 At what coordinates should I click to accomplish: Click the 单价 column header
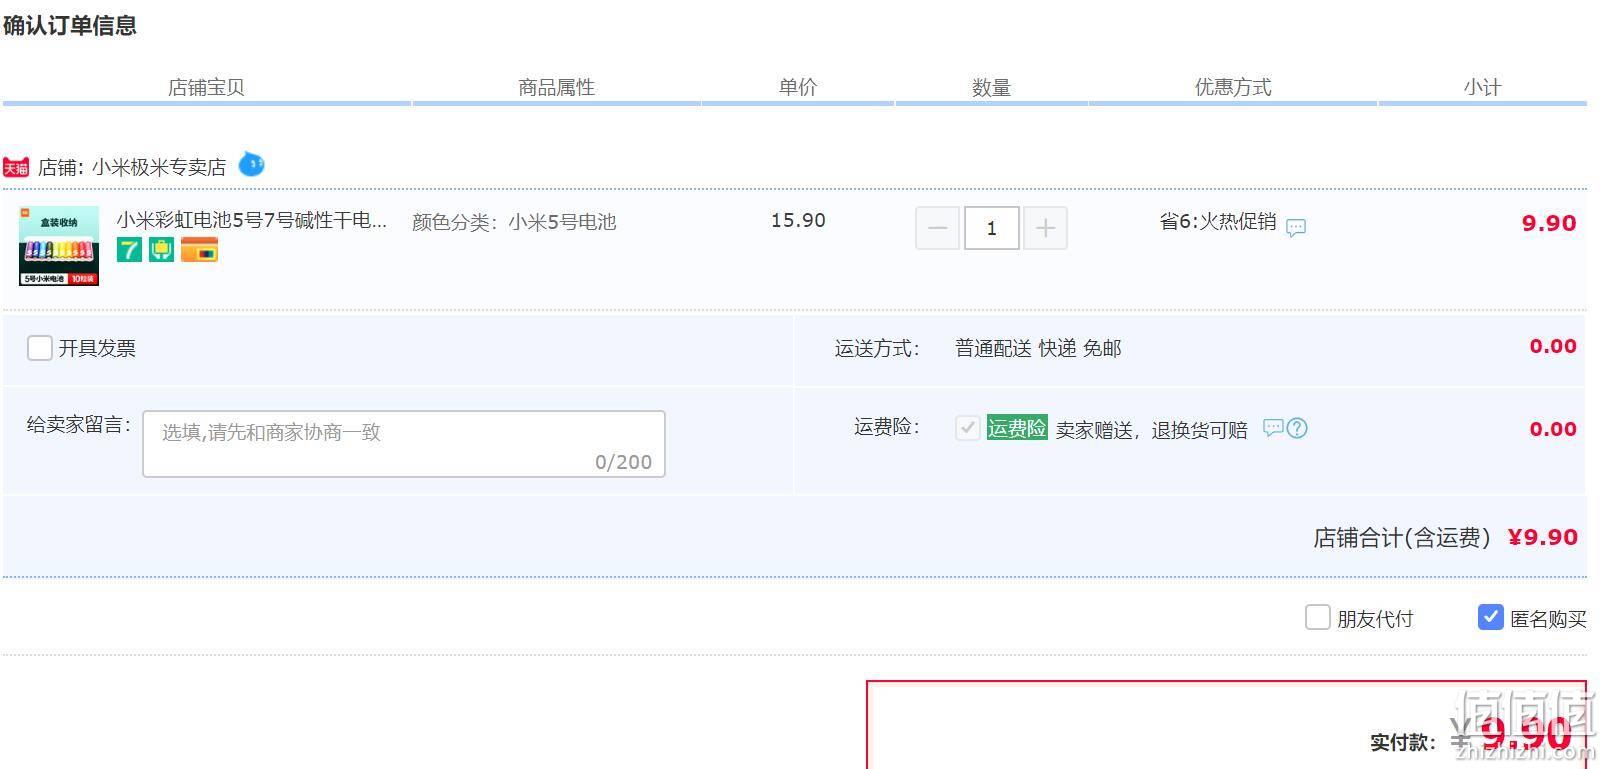click(x=798, y=87)
